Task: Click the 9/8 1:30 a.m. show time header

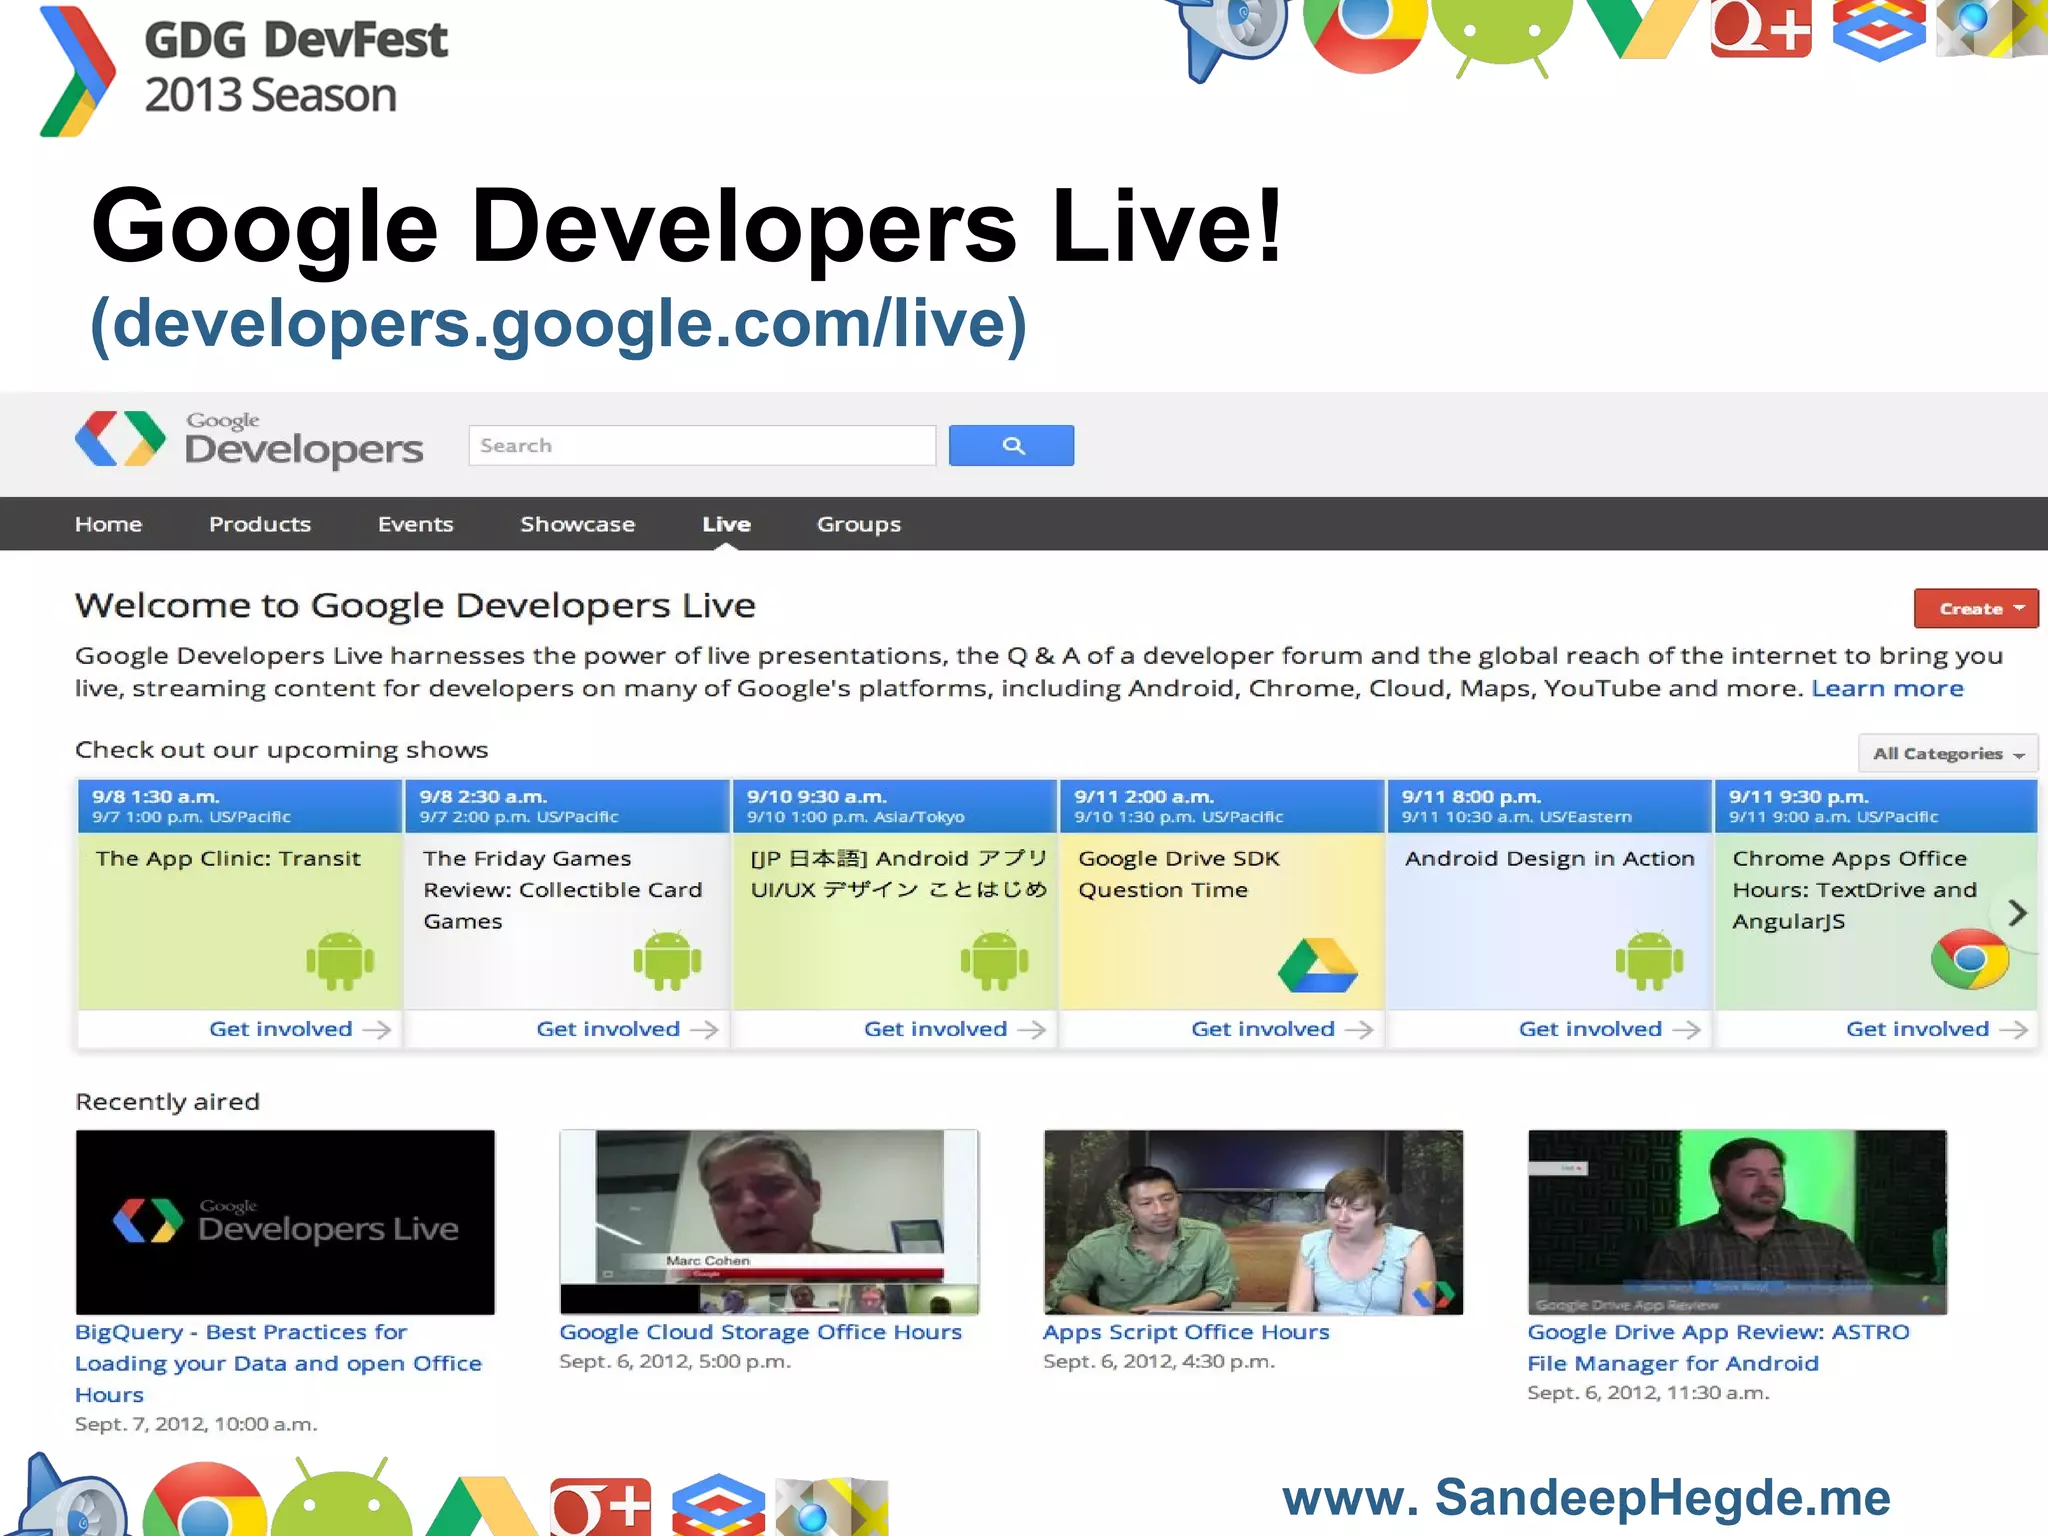Action: tap(239, 806)
